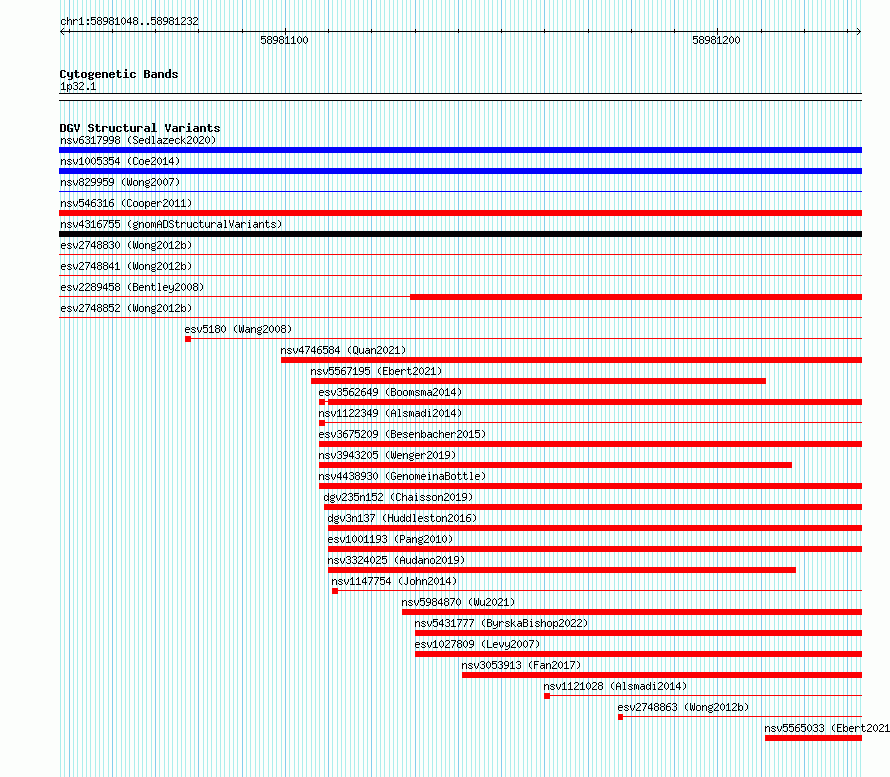Select nsv3324025 (Audano2019) label
The height and width of the screenshot is (777, 890).
pyautogui.click(x=396, y=560)
